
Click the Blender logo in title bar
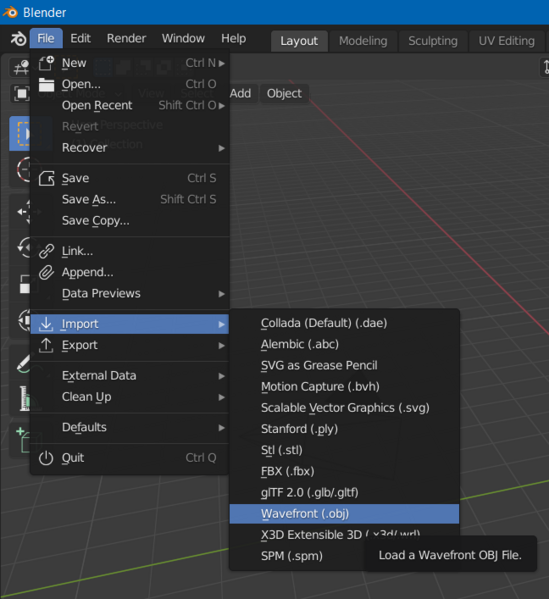pyautogui.click(x=10, y=12)
